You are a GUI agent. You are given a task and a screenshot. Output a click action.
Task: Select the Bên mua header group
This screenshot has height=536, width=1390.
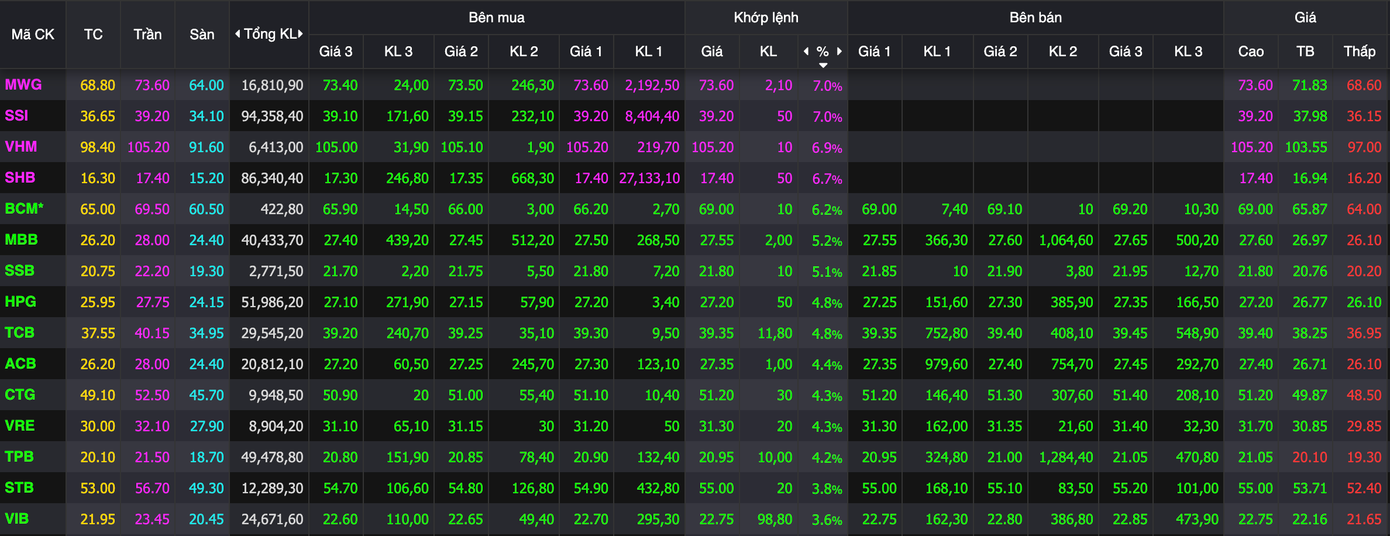point(496,17)
